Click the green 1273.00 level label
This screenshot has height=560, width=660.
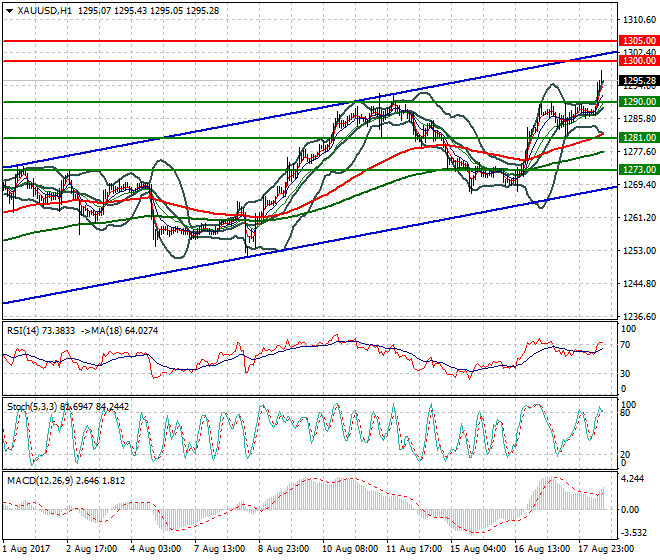[639, 170]
